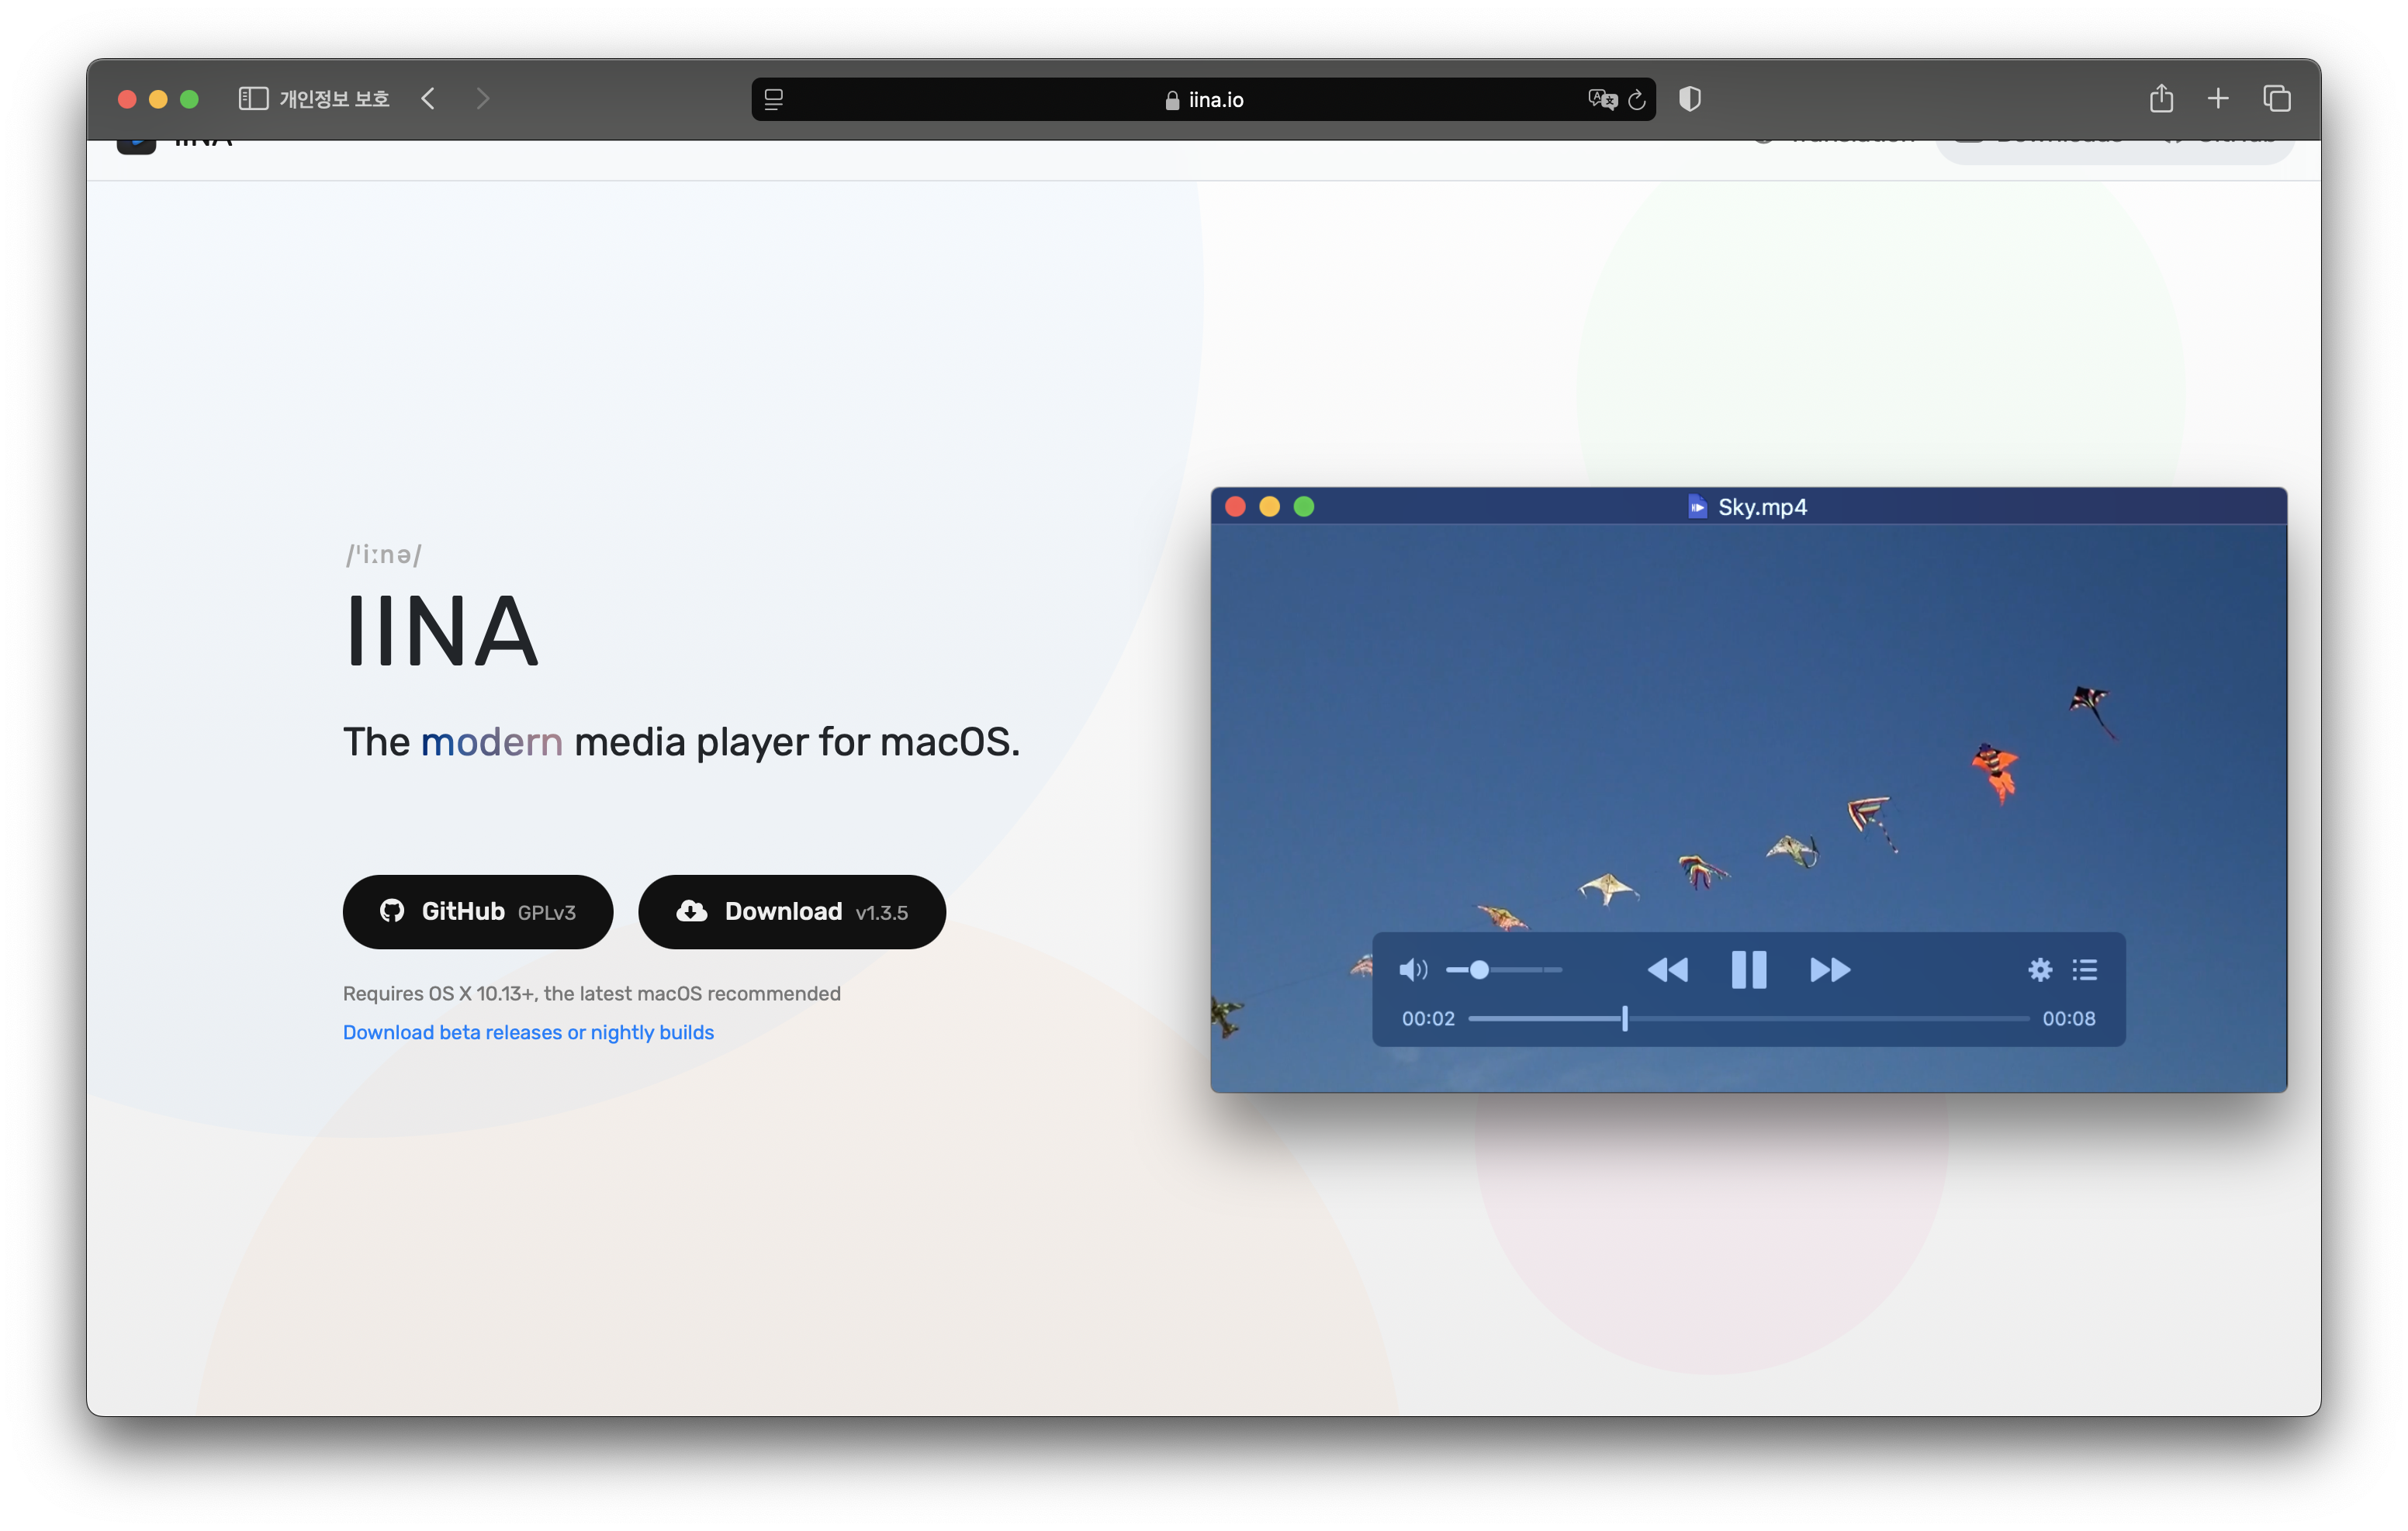Click Download v1.3.5 button
This screenshot has width=2408, height=1531.
(x=792, y=911)
